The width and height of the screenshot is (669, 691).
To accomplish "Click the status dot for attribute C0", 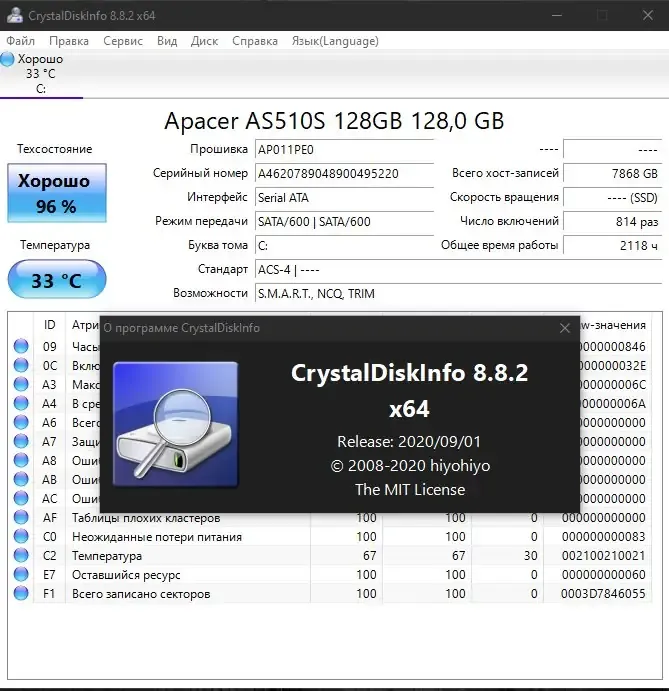I will (x=21, y=536).
